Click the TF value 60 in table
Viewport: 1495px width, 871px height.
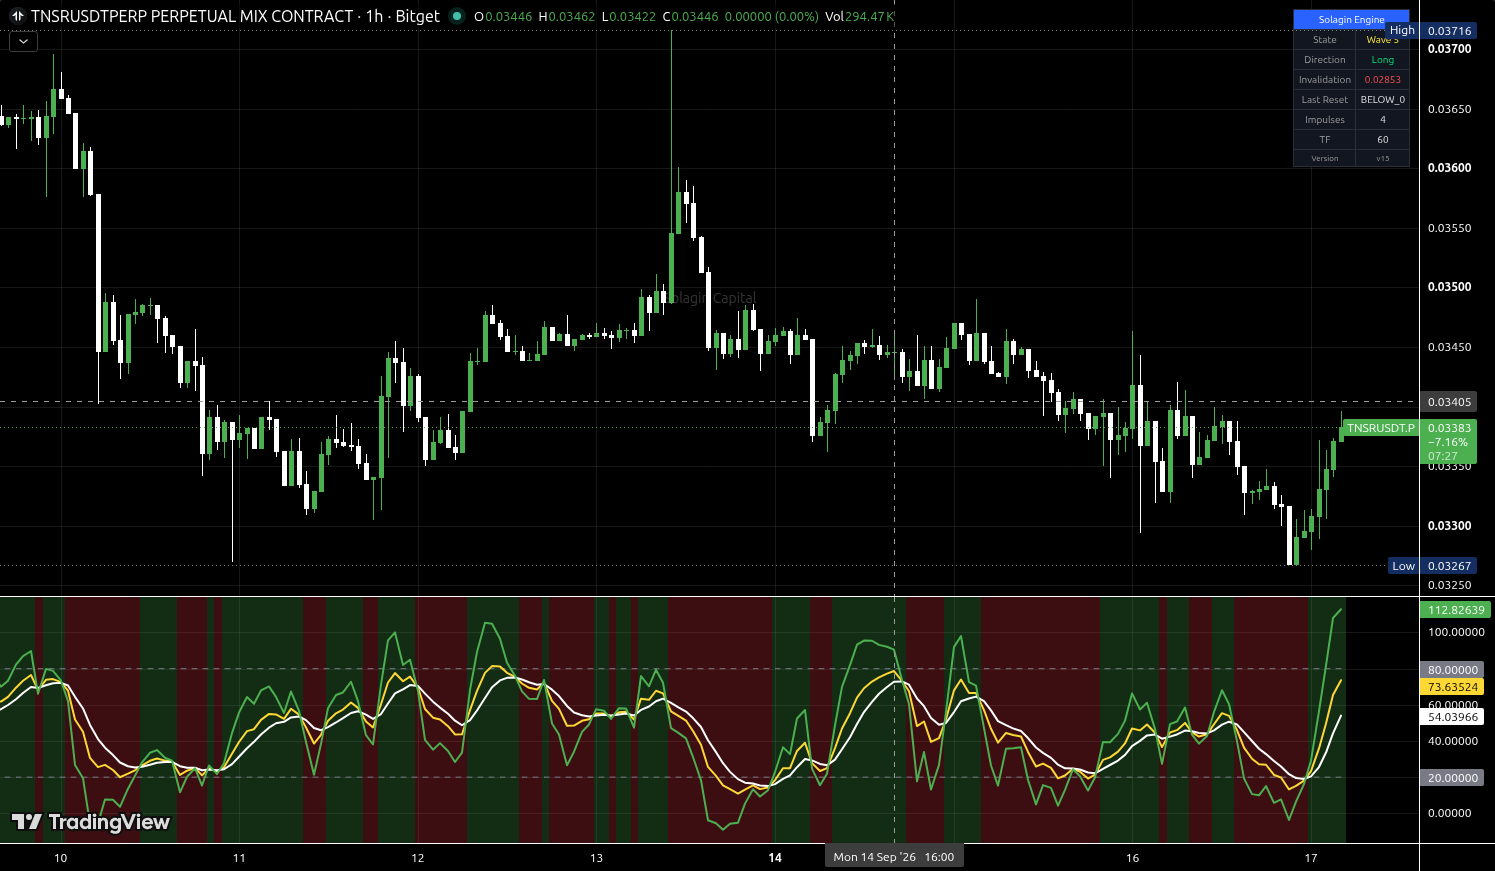pos(1383,140)
